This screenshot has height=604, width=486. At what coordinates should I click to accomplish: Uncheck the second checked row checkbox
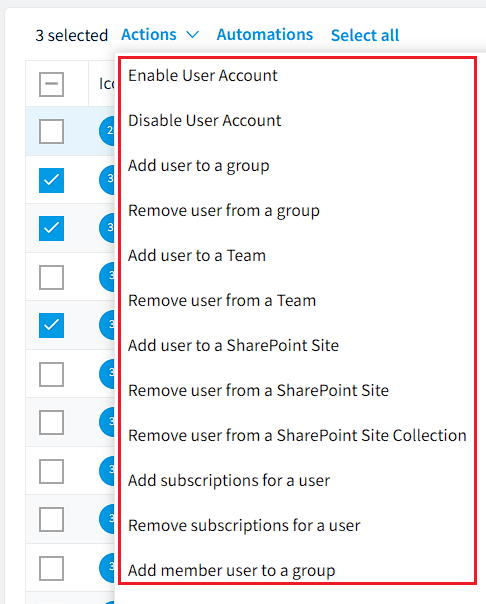51,228
